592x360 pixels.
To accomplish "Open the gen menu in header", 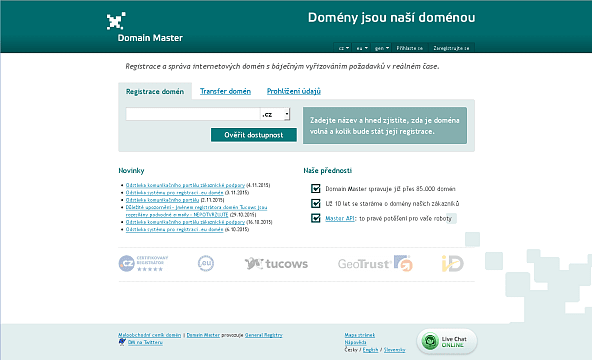I will pos(381,48).
